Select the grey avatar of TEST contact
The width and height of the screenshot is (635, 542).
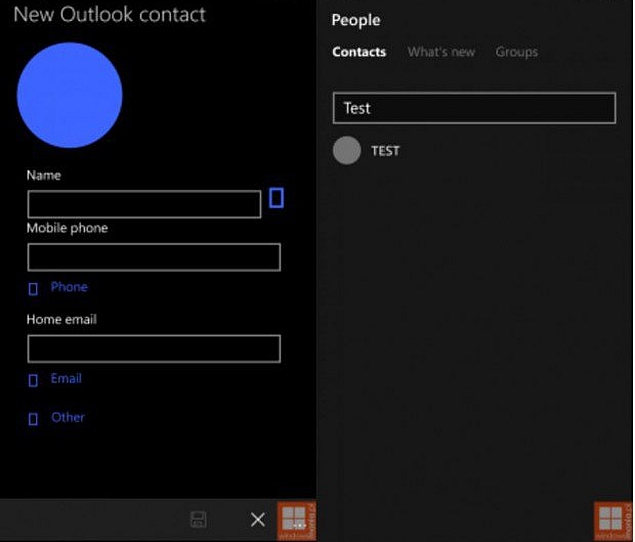coord(347,151)
